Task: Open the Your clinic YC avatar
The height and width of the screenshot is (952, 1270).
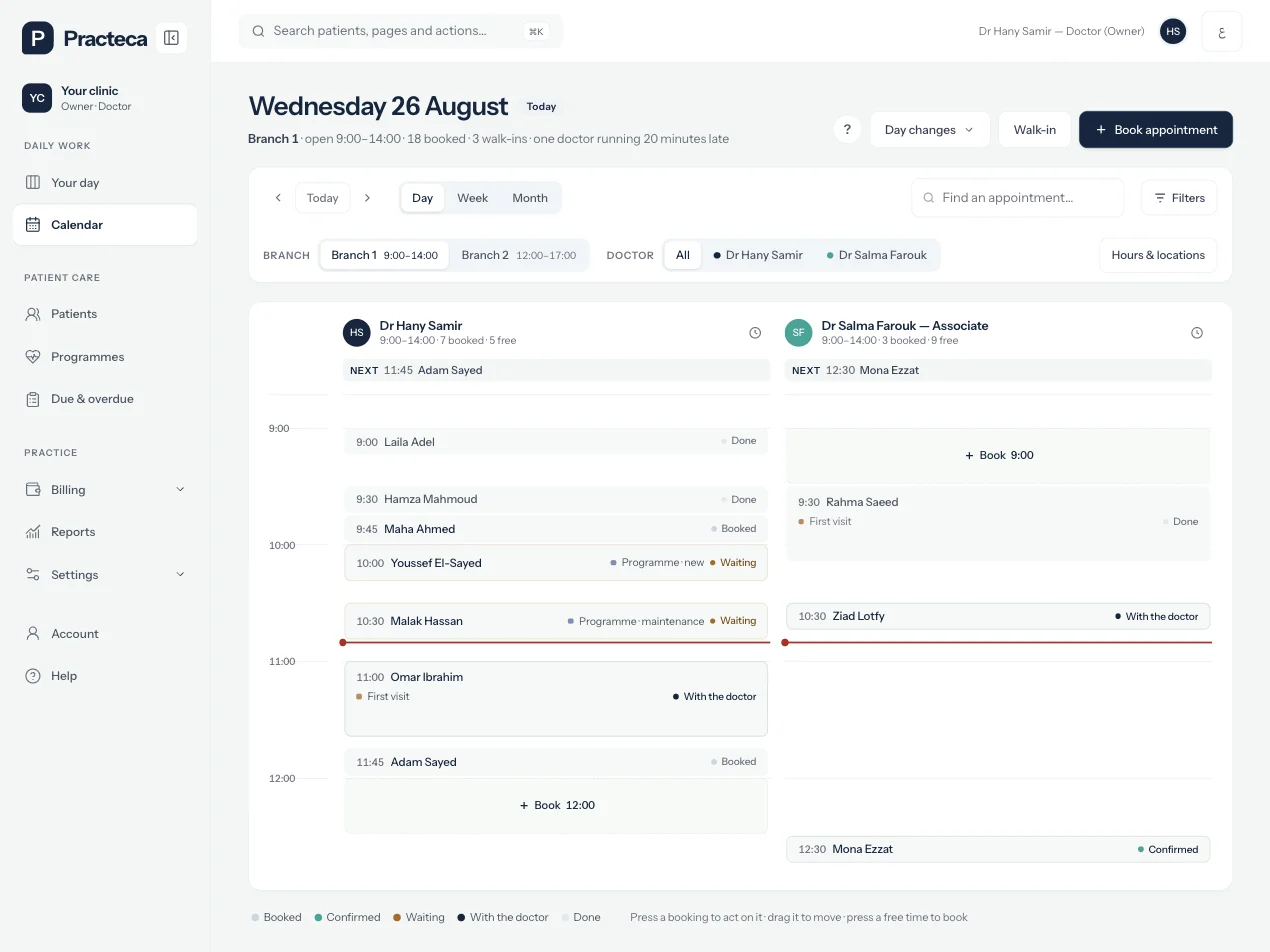Action: point(37,98)
